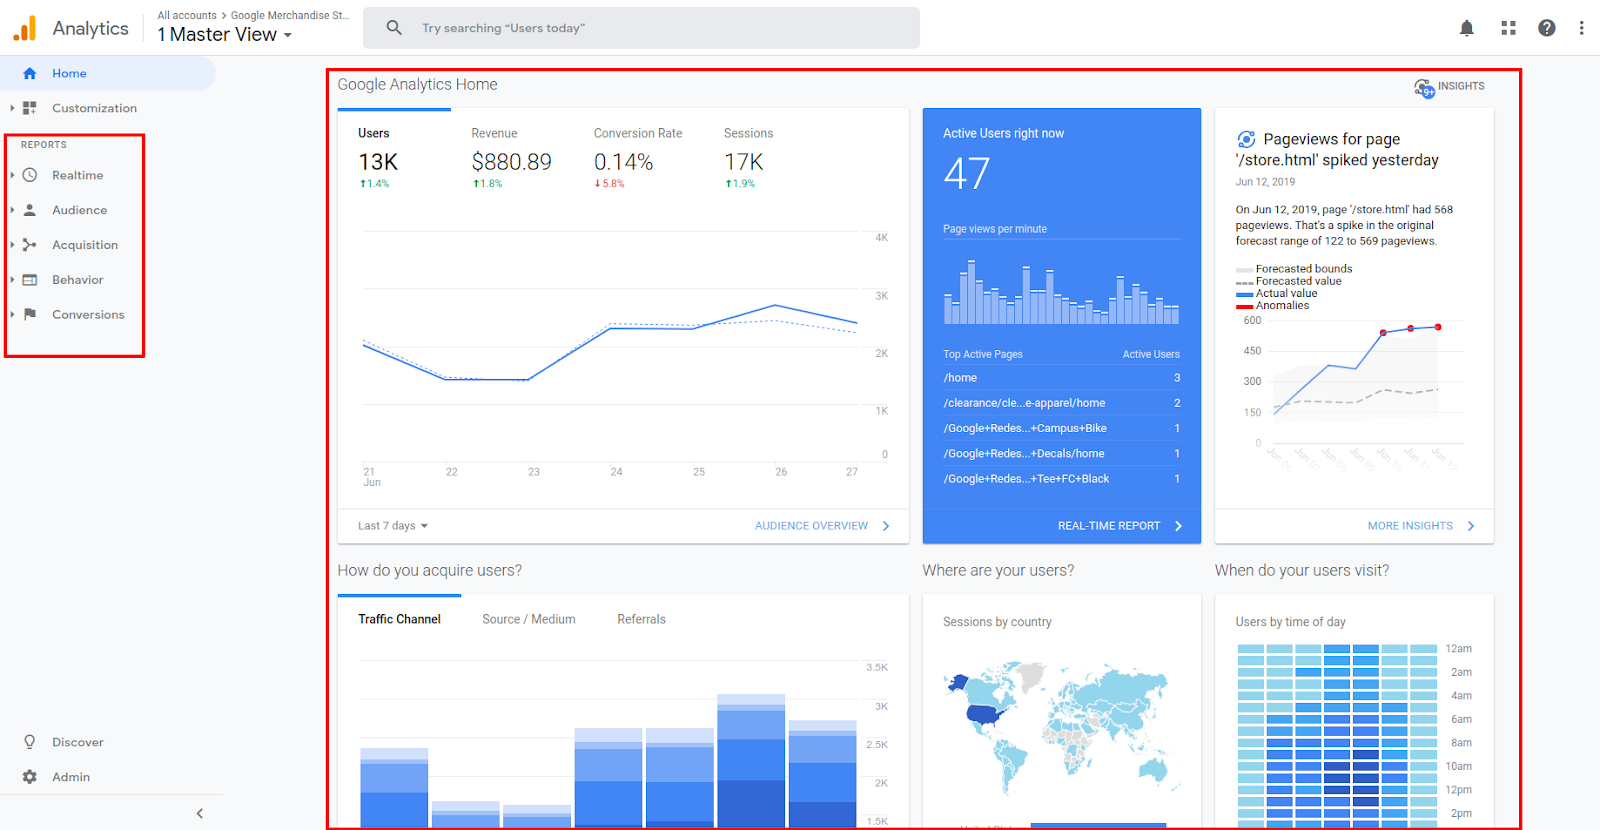Screen dimensions: 1600x830
Task: Collapse the left sidebar with chevron
Action: (200, 813)
